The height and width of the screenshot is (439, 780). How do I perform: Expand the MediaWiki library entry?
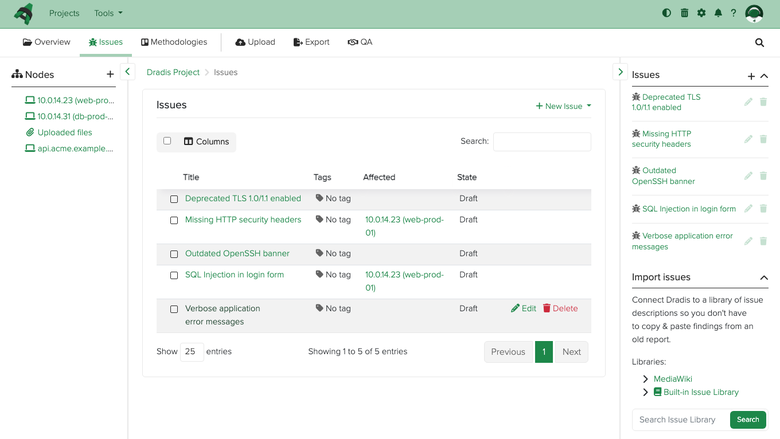(x=645, y=379)
